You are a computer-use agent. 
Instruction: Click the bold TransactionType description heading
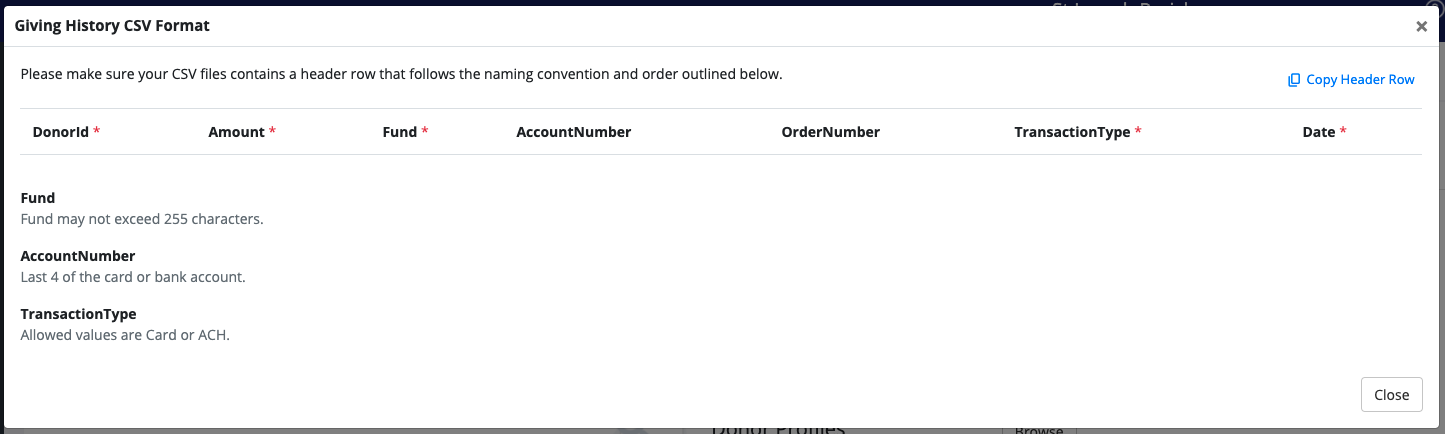point(78,314)
